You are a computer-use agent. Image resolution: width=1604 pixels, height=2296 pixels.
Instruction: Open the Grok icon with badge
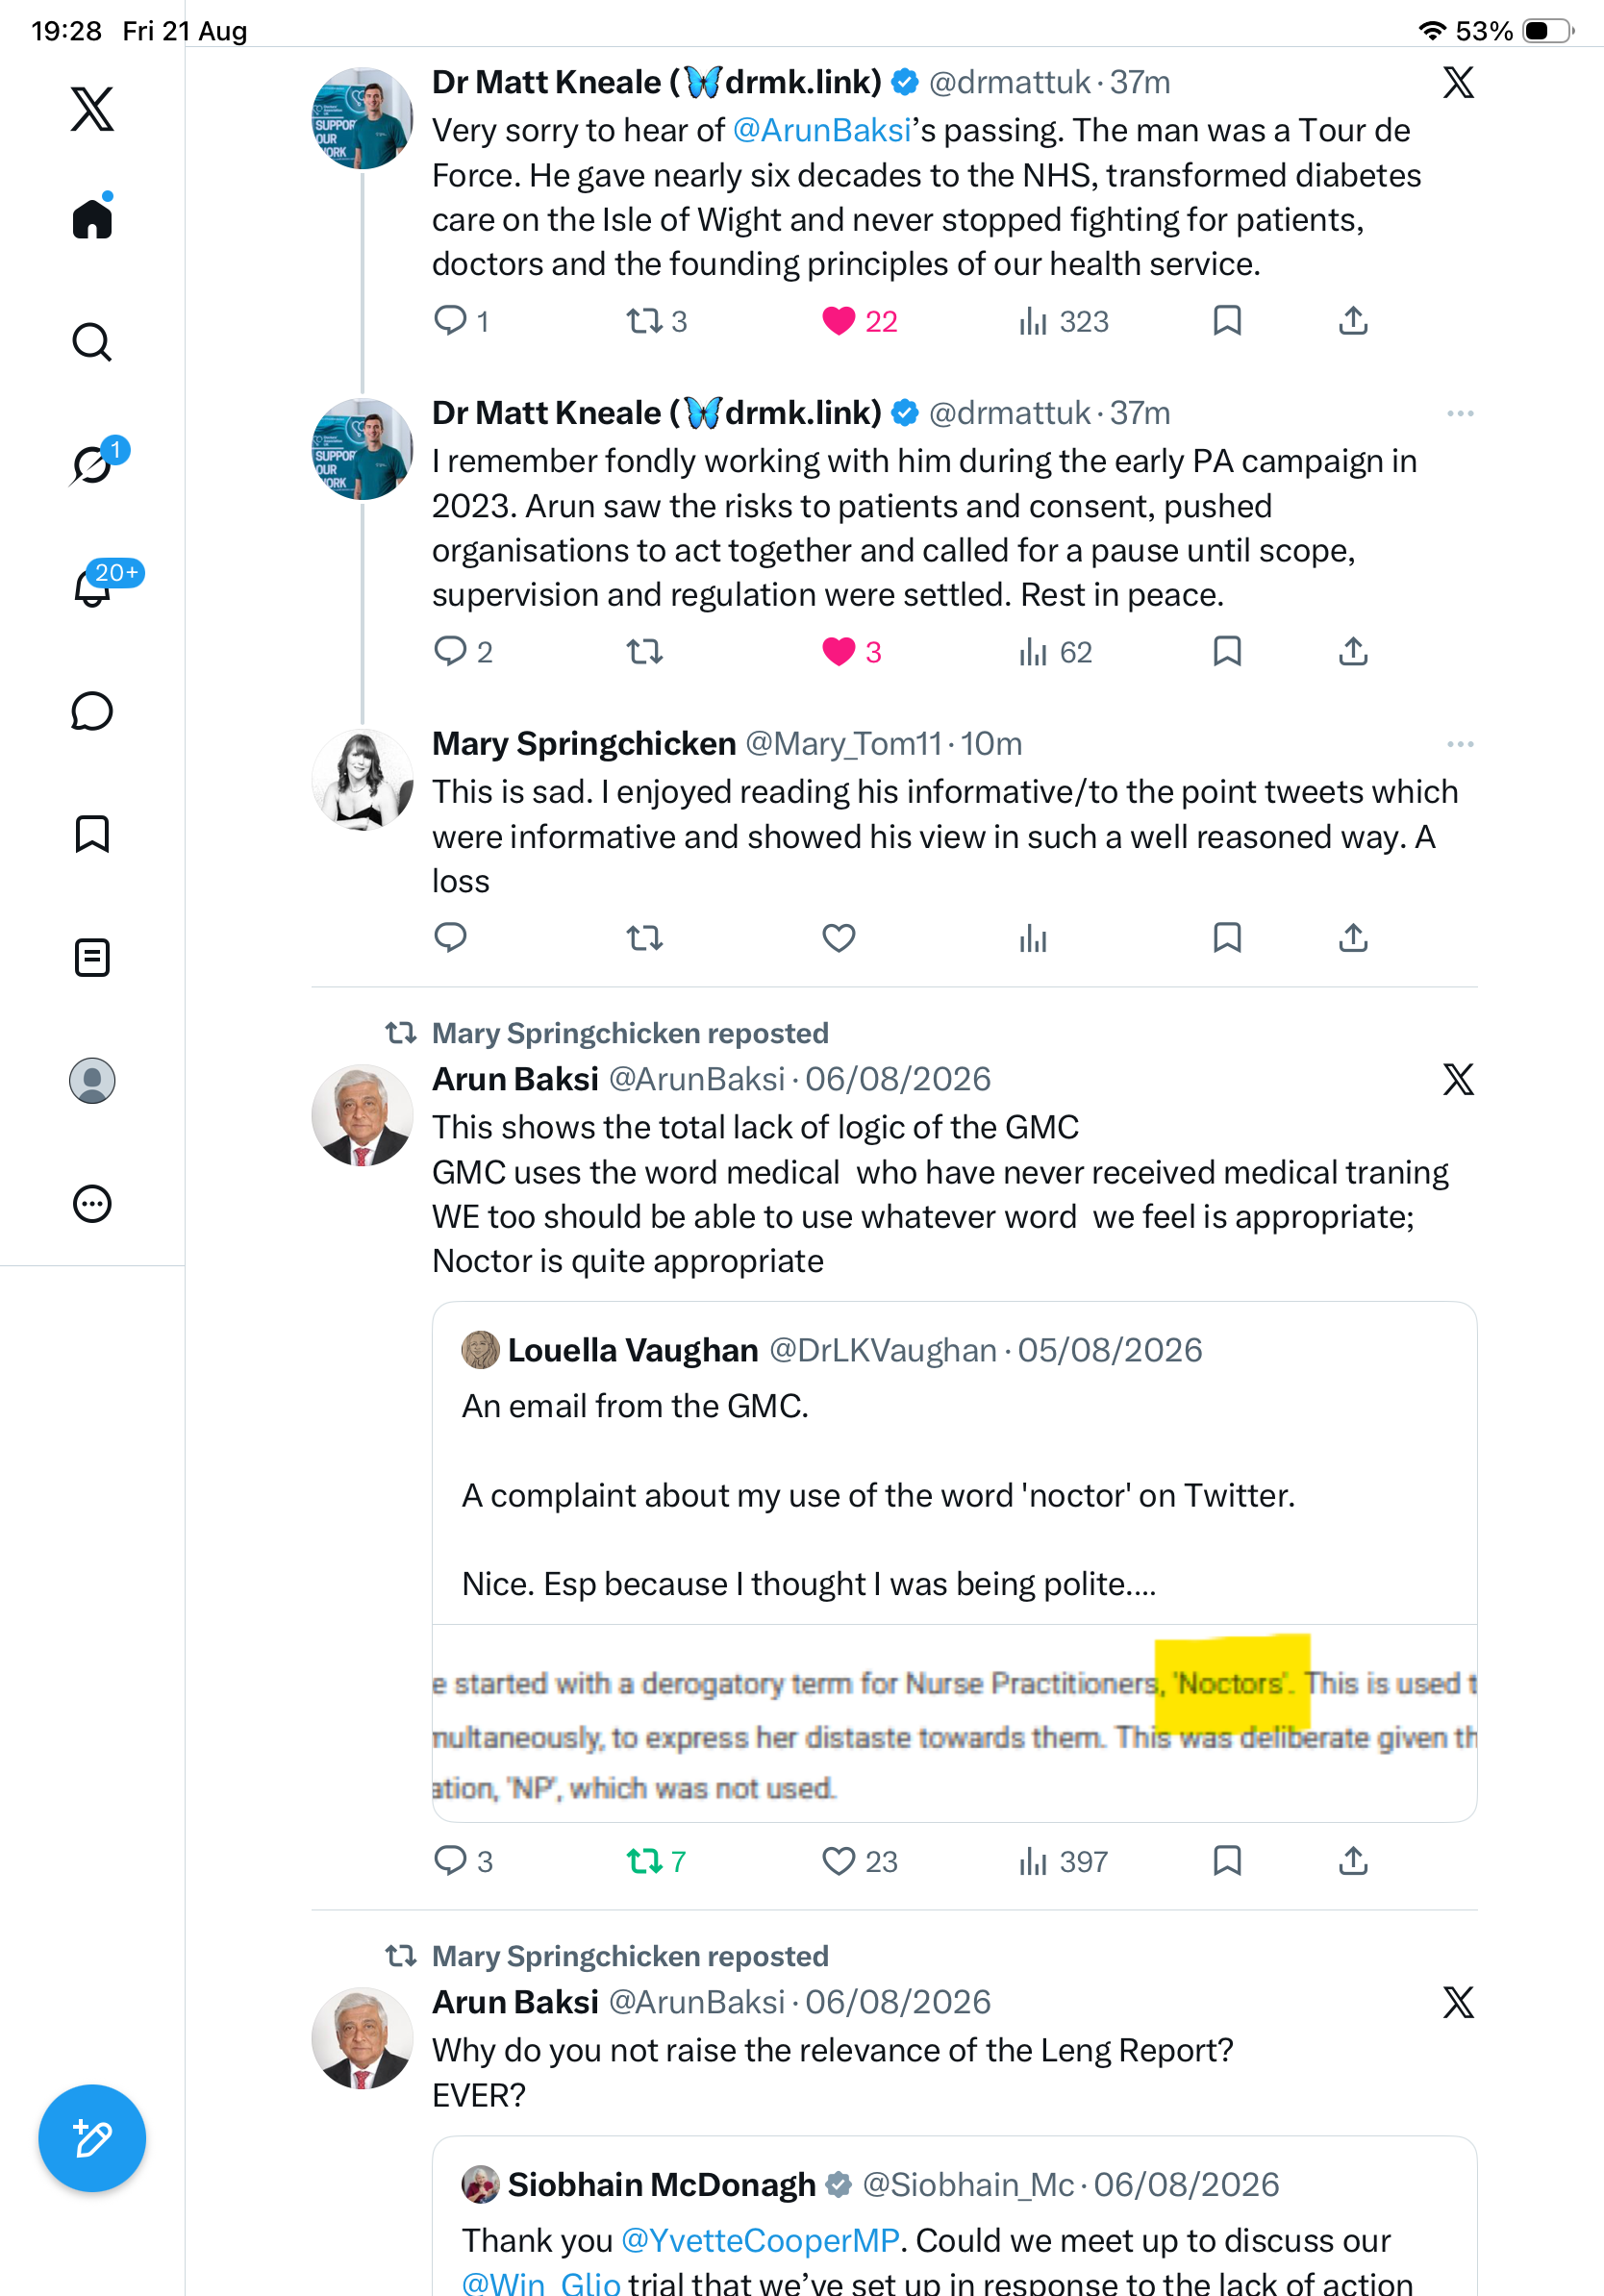[x=94, y=464]
